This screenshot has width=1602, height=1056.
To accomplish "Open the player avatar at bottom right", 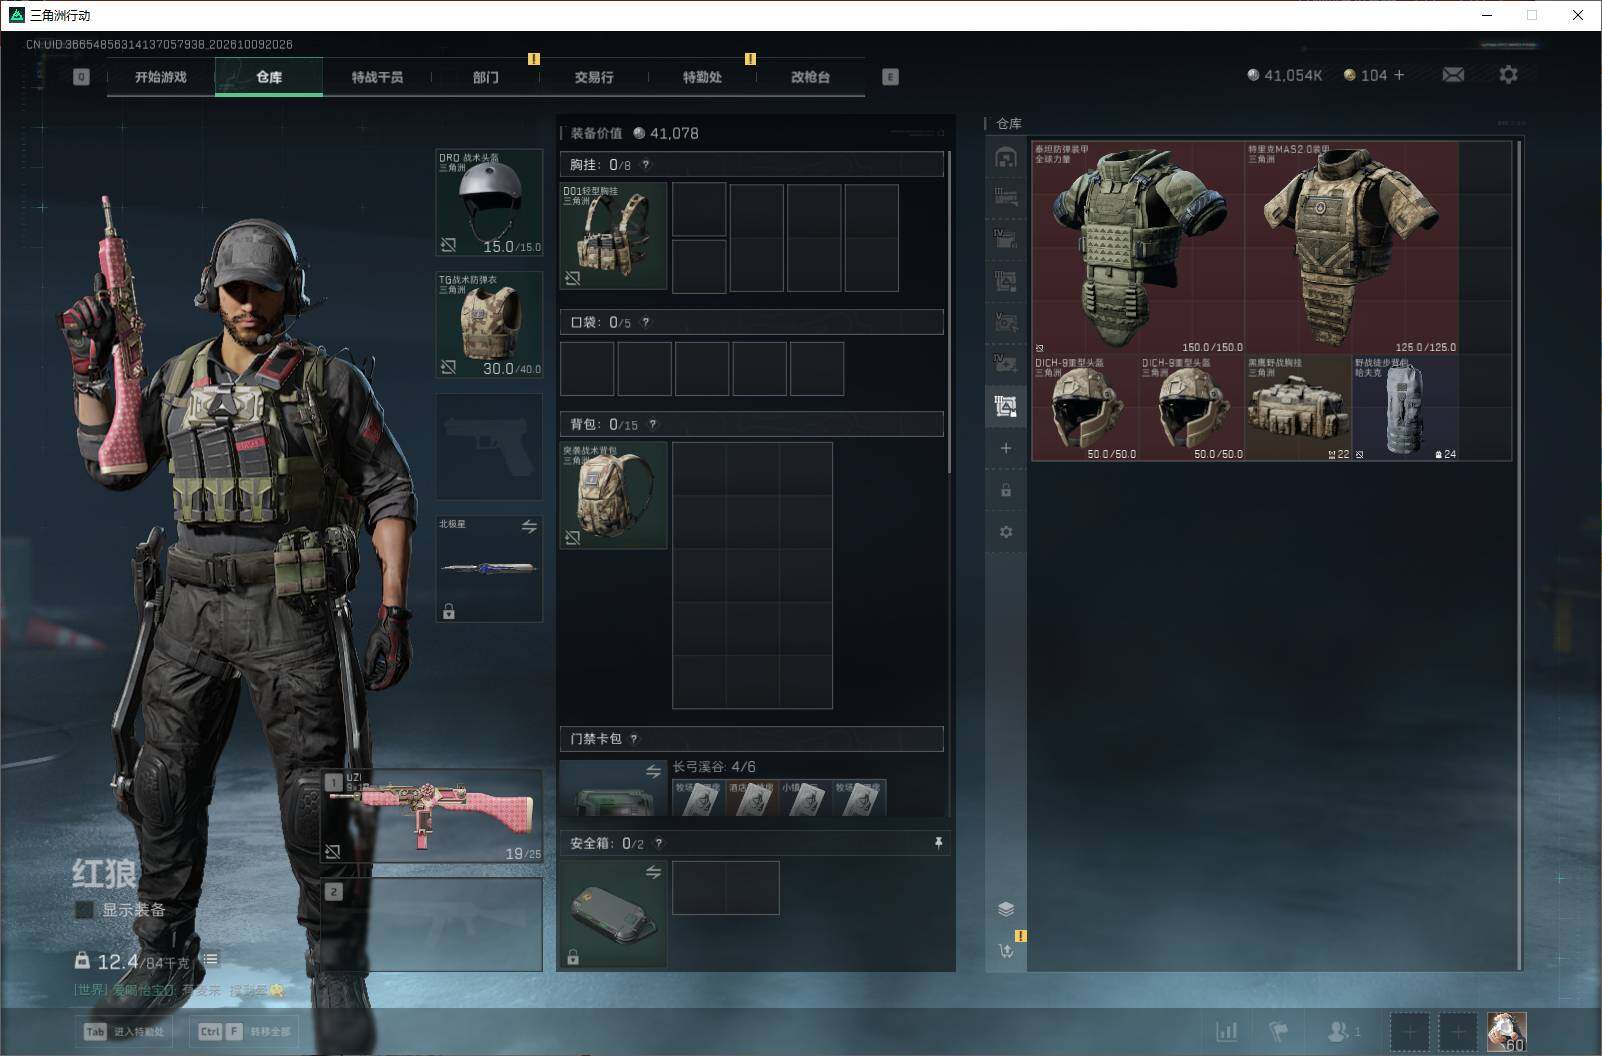I will pos(1507,1031).
